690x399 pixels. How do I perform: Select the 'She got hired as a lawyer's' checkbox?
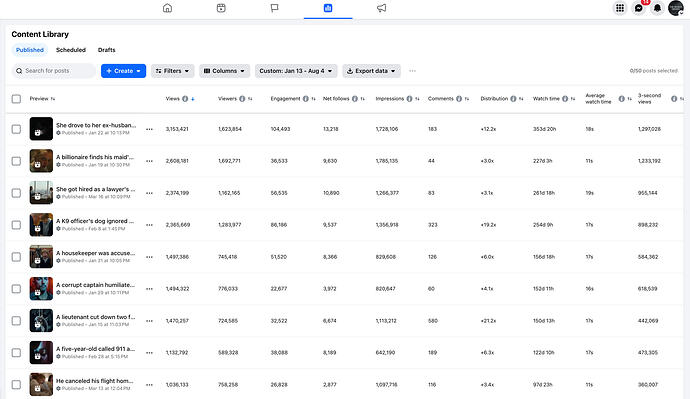(16, 193)
